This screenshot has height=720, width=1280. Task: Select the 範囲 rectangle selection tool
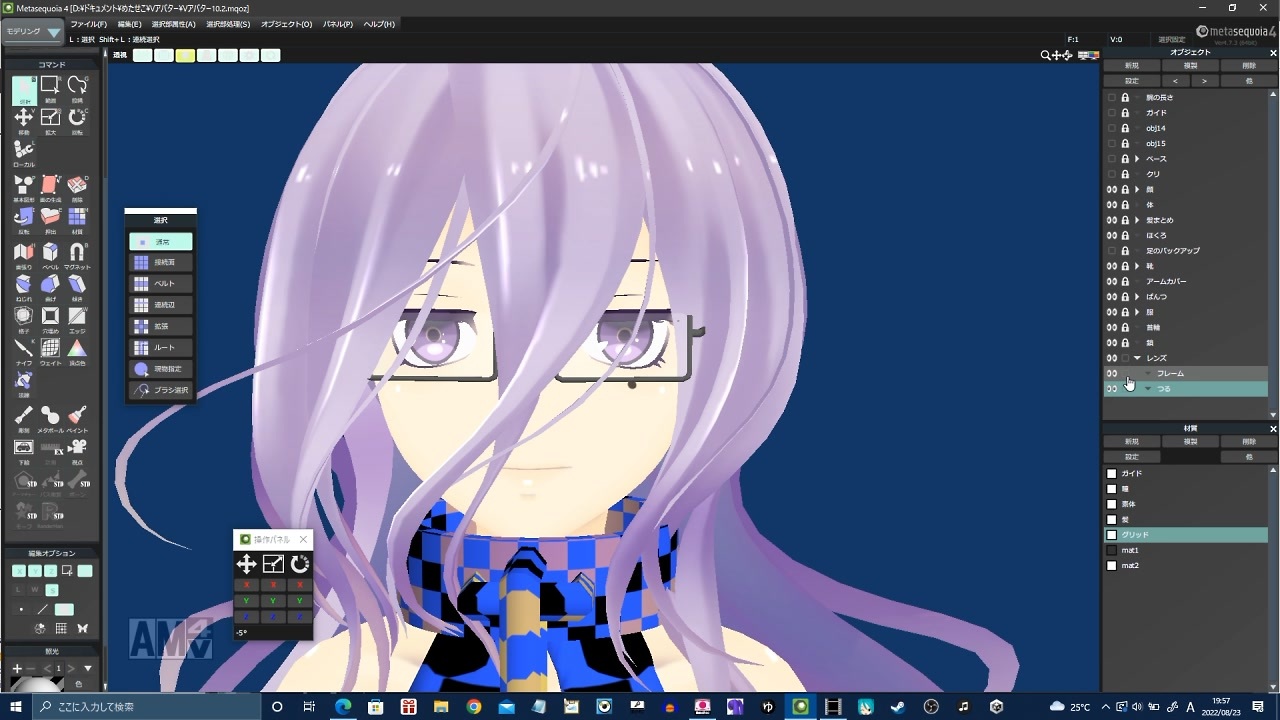coord(50,89)
